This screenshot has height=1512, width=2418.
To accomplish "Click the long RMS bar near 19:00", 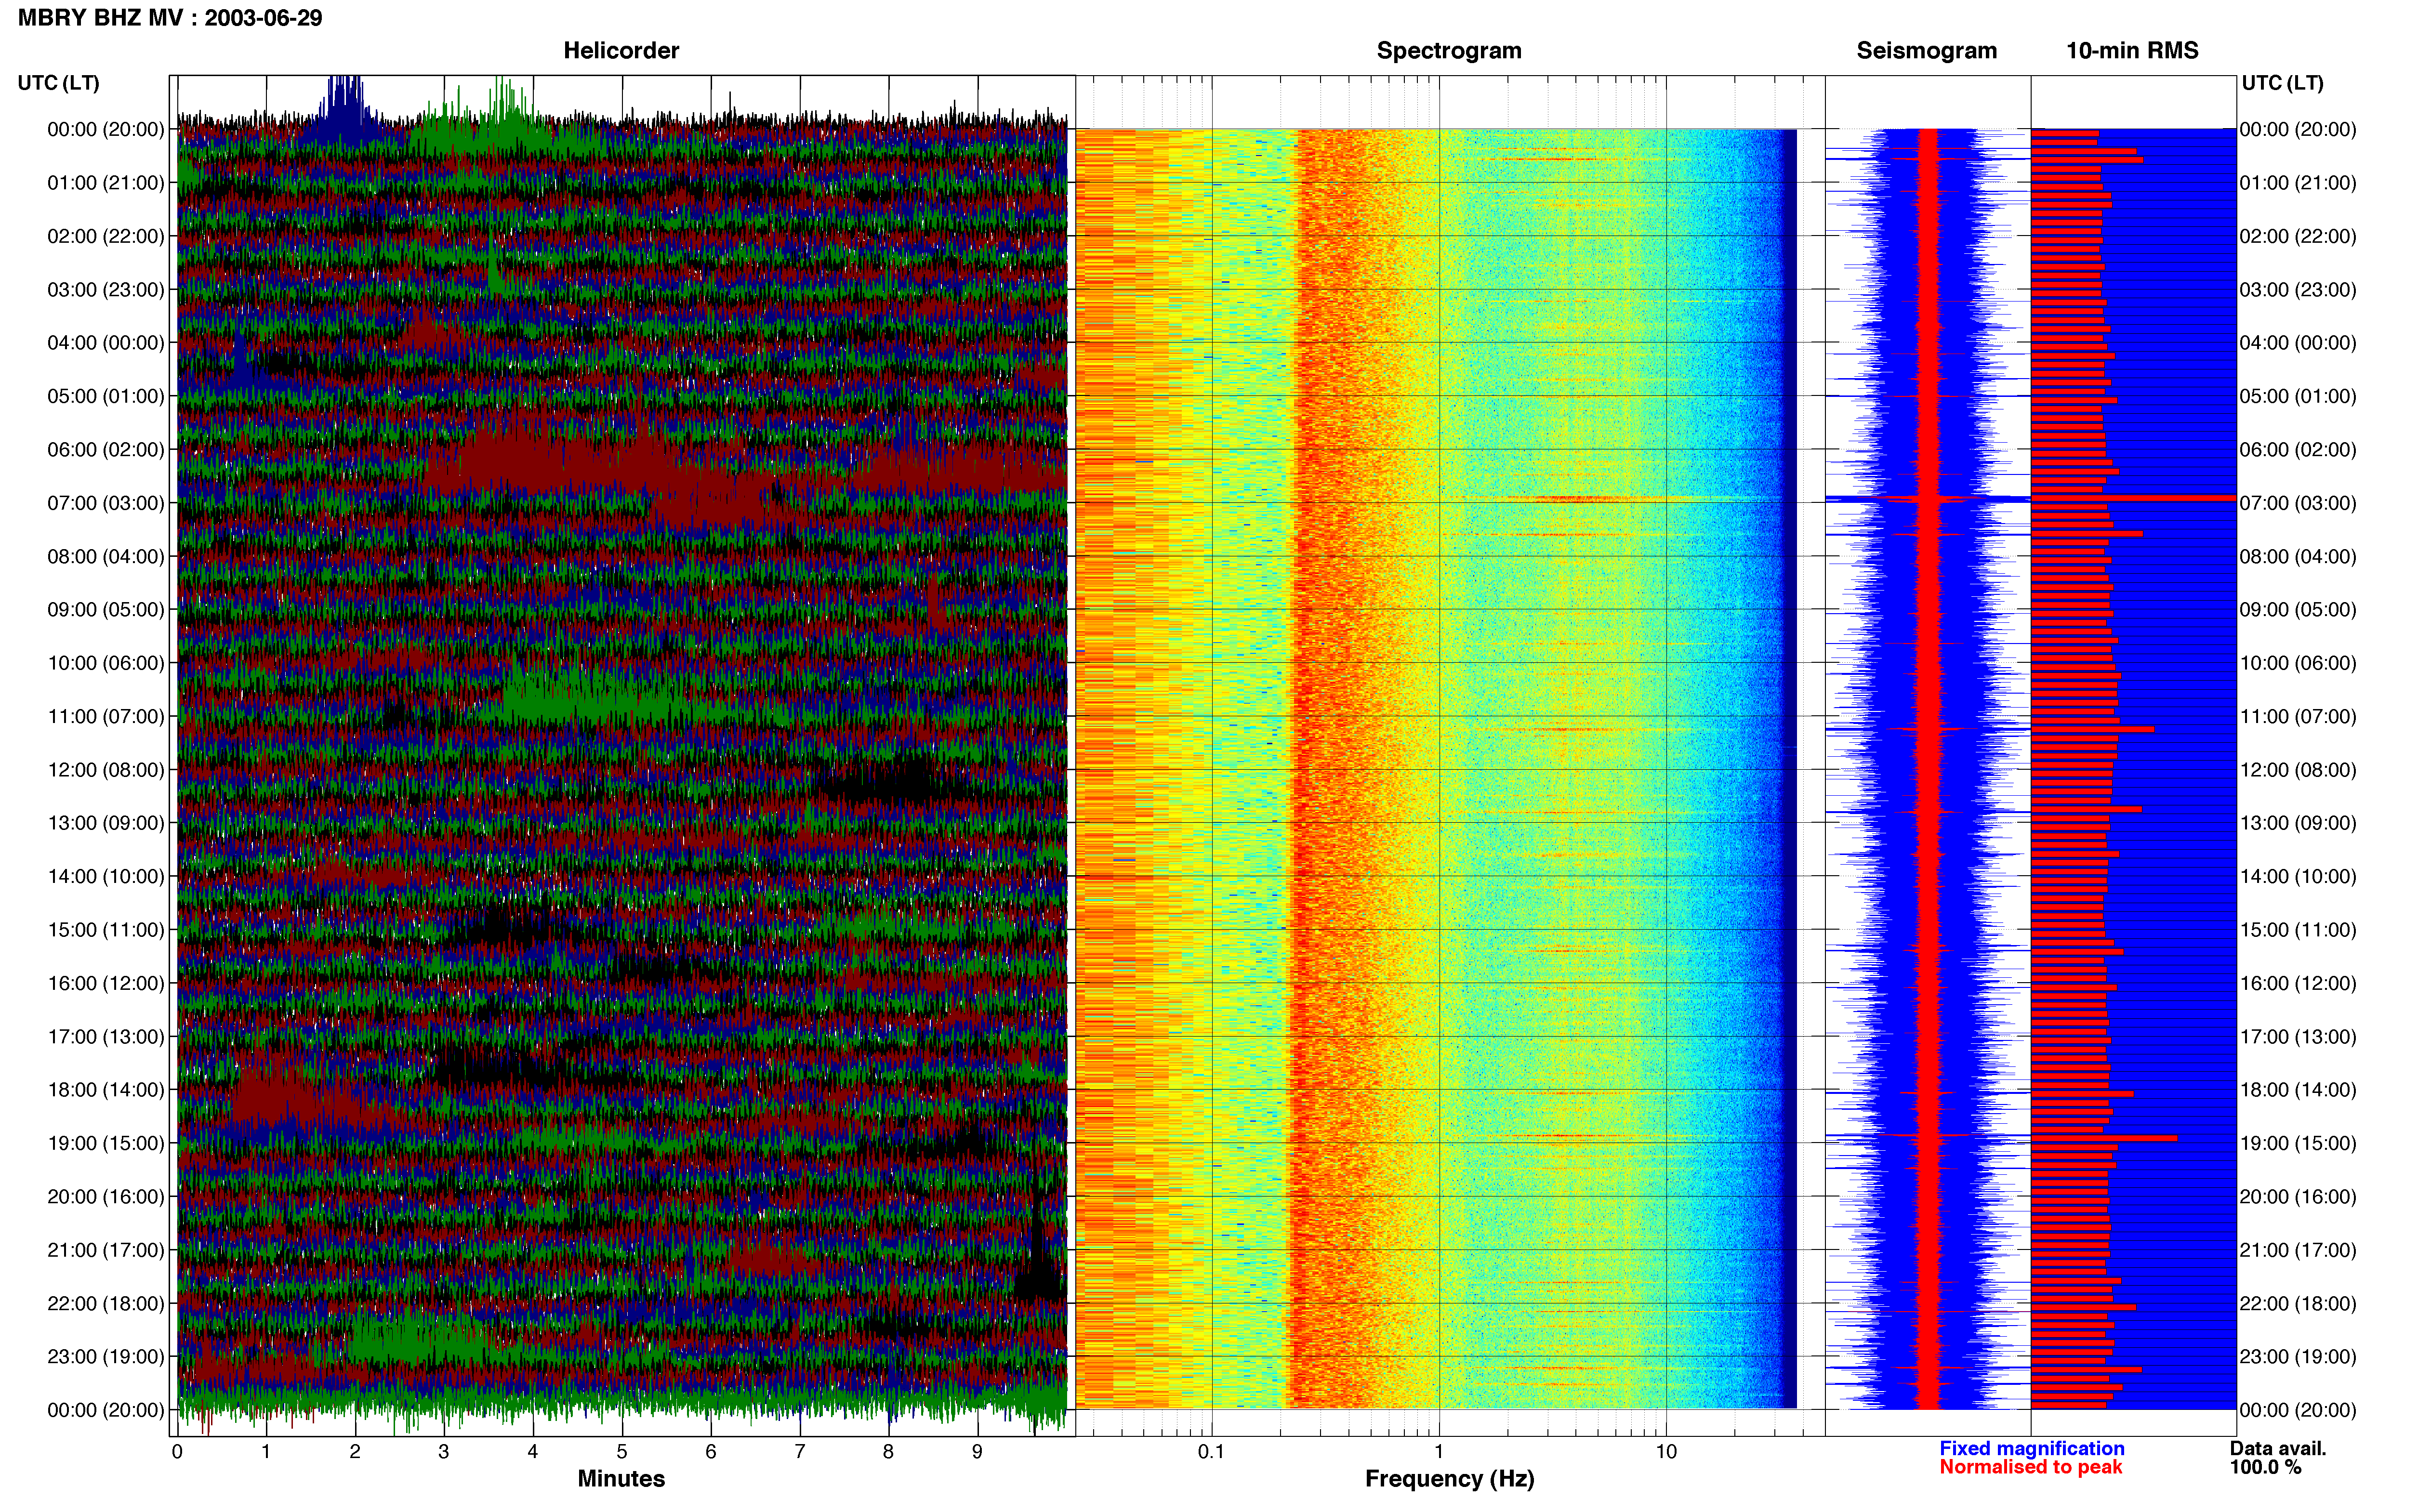I will (x=2104, y=1138).
